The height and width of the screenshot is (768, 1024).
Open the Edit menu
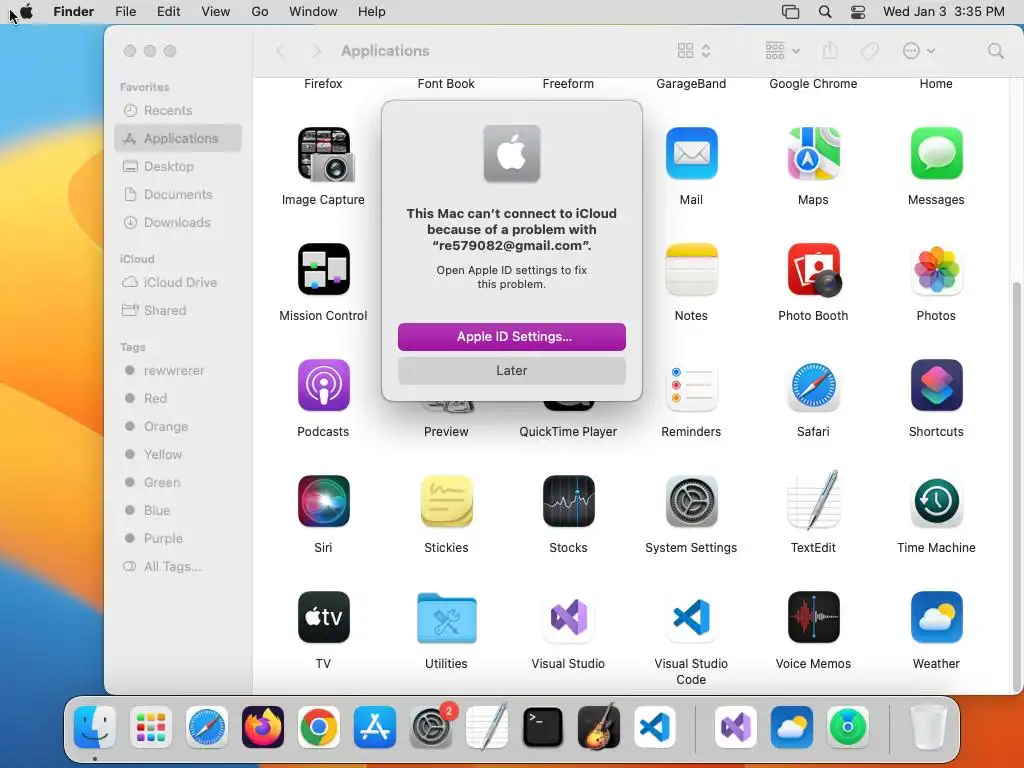(x=168, y=12)
